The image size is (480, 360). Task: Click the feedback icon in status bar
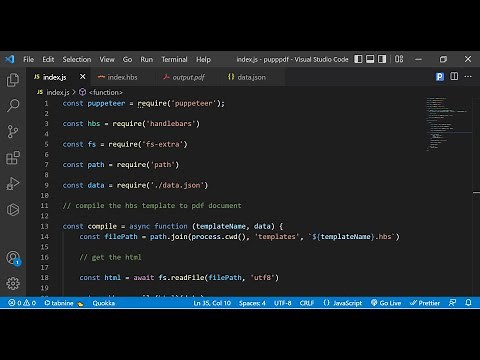(x=452, y=303)
